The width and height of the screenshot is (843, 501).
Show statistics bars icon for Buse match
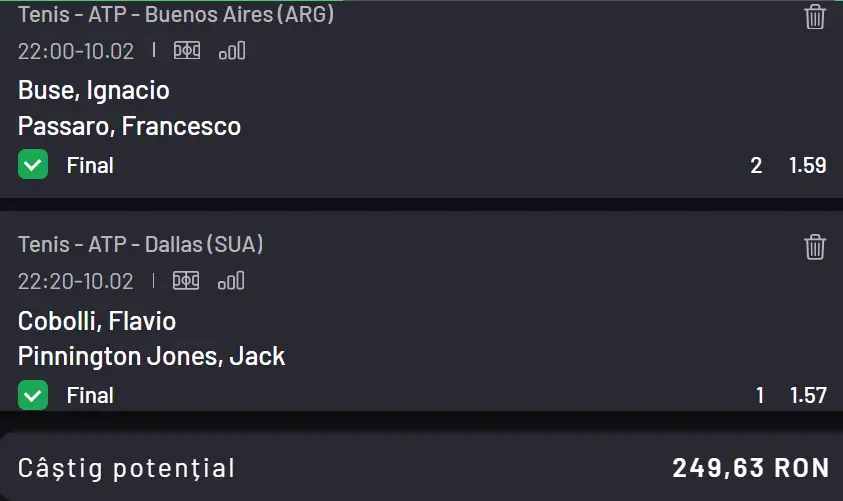[232, 51]
